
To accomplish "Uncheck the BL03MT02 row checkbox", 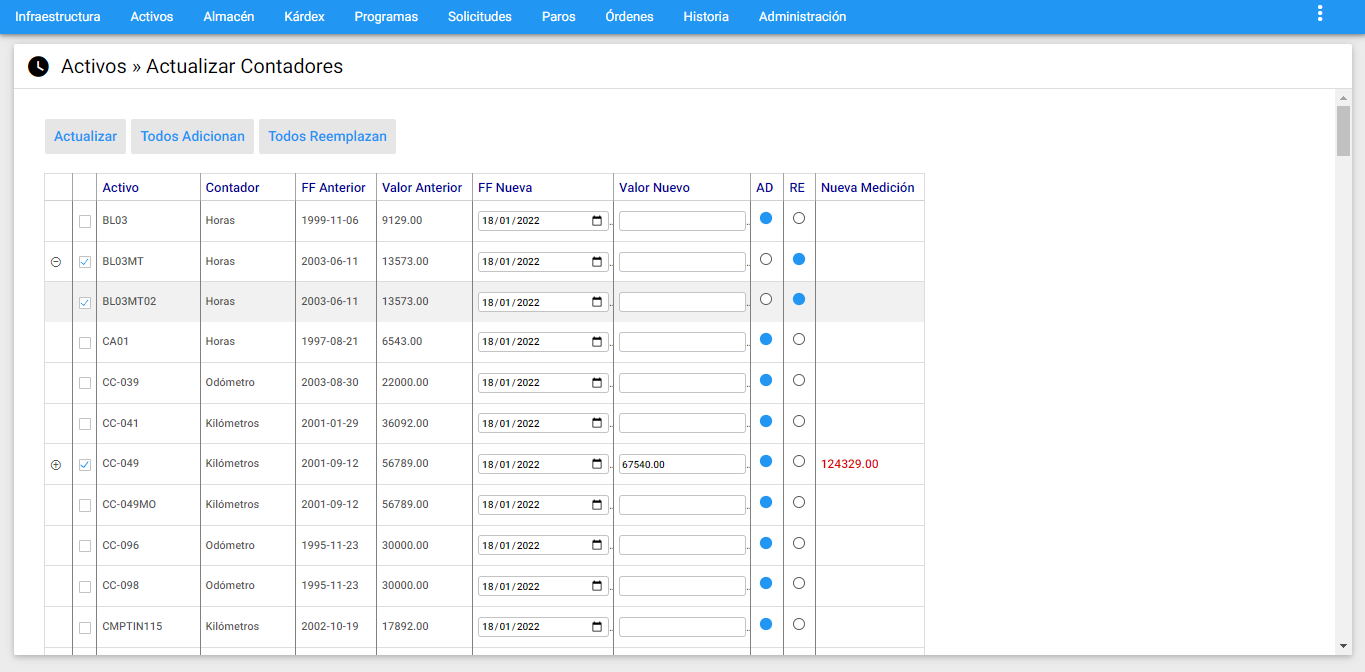I will pos(85,302).
